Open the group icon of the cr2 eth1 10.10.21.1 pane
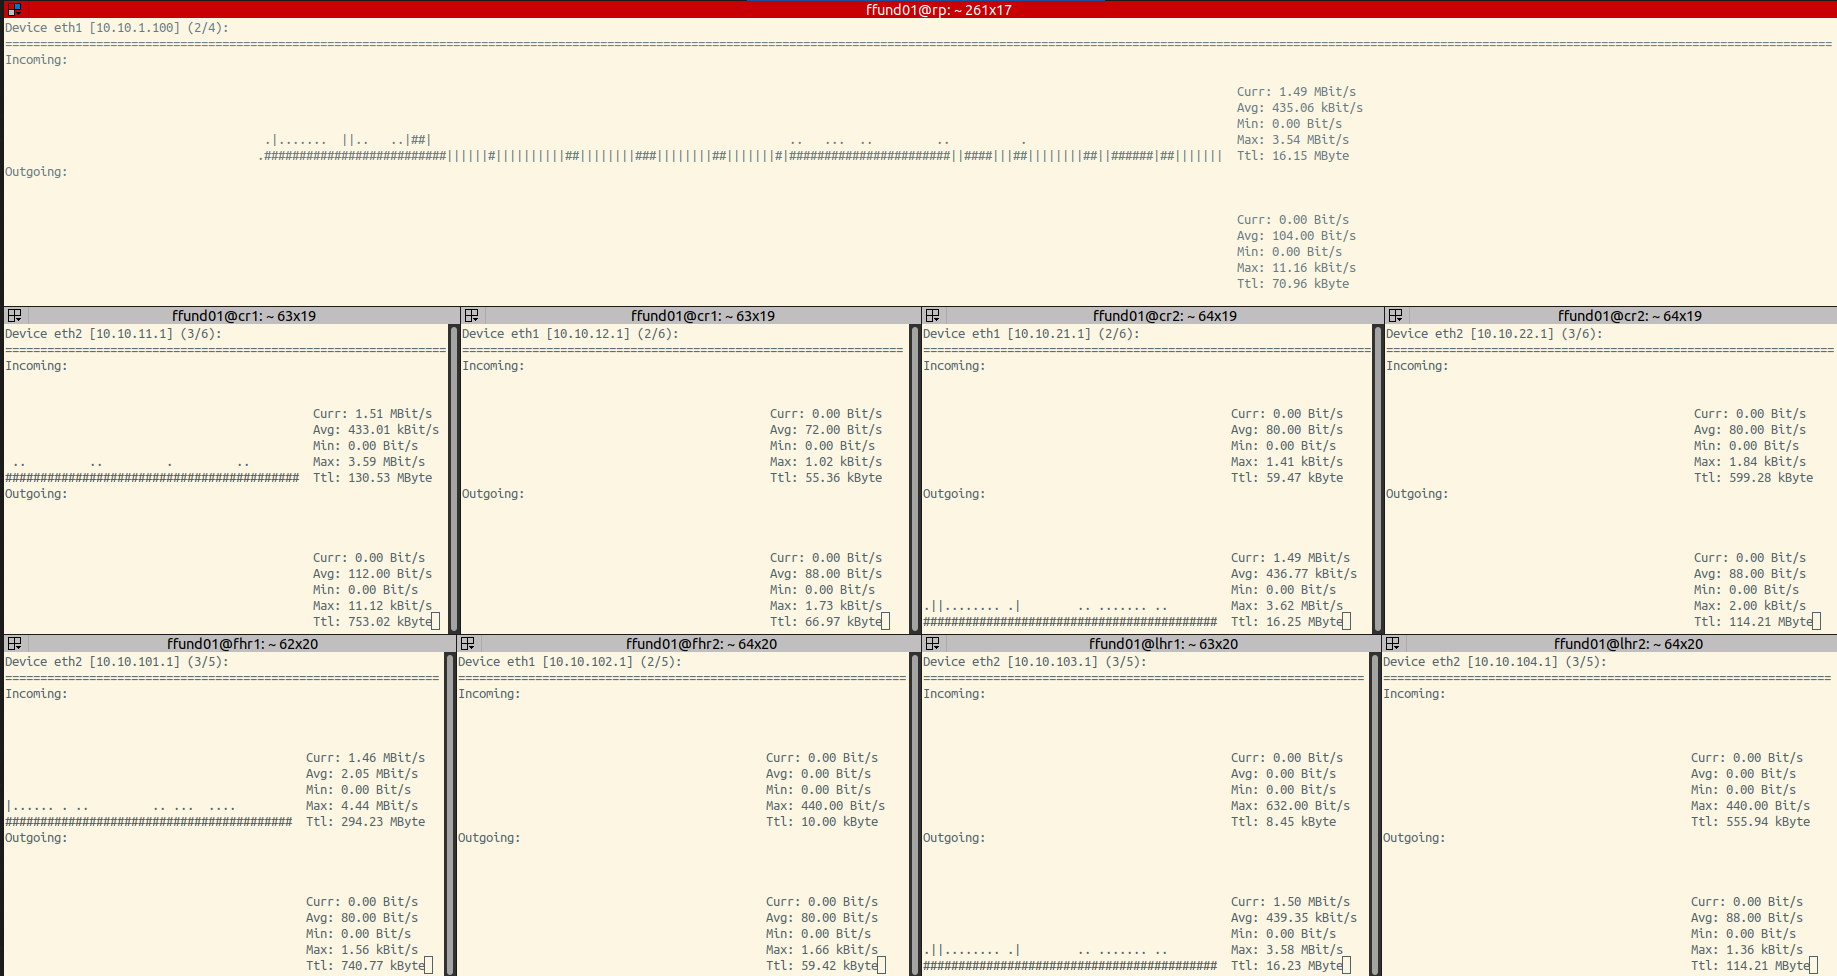Viewport: 1837px width, 976px height. click(x=932, y=316)
